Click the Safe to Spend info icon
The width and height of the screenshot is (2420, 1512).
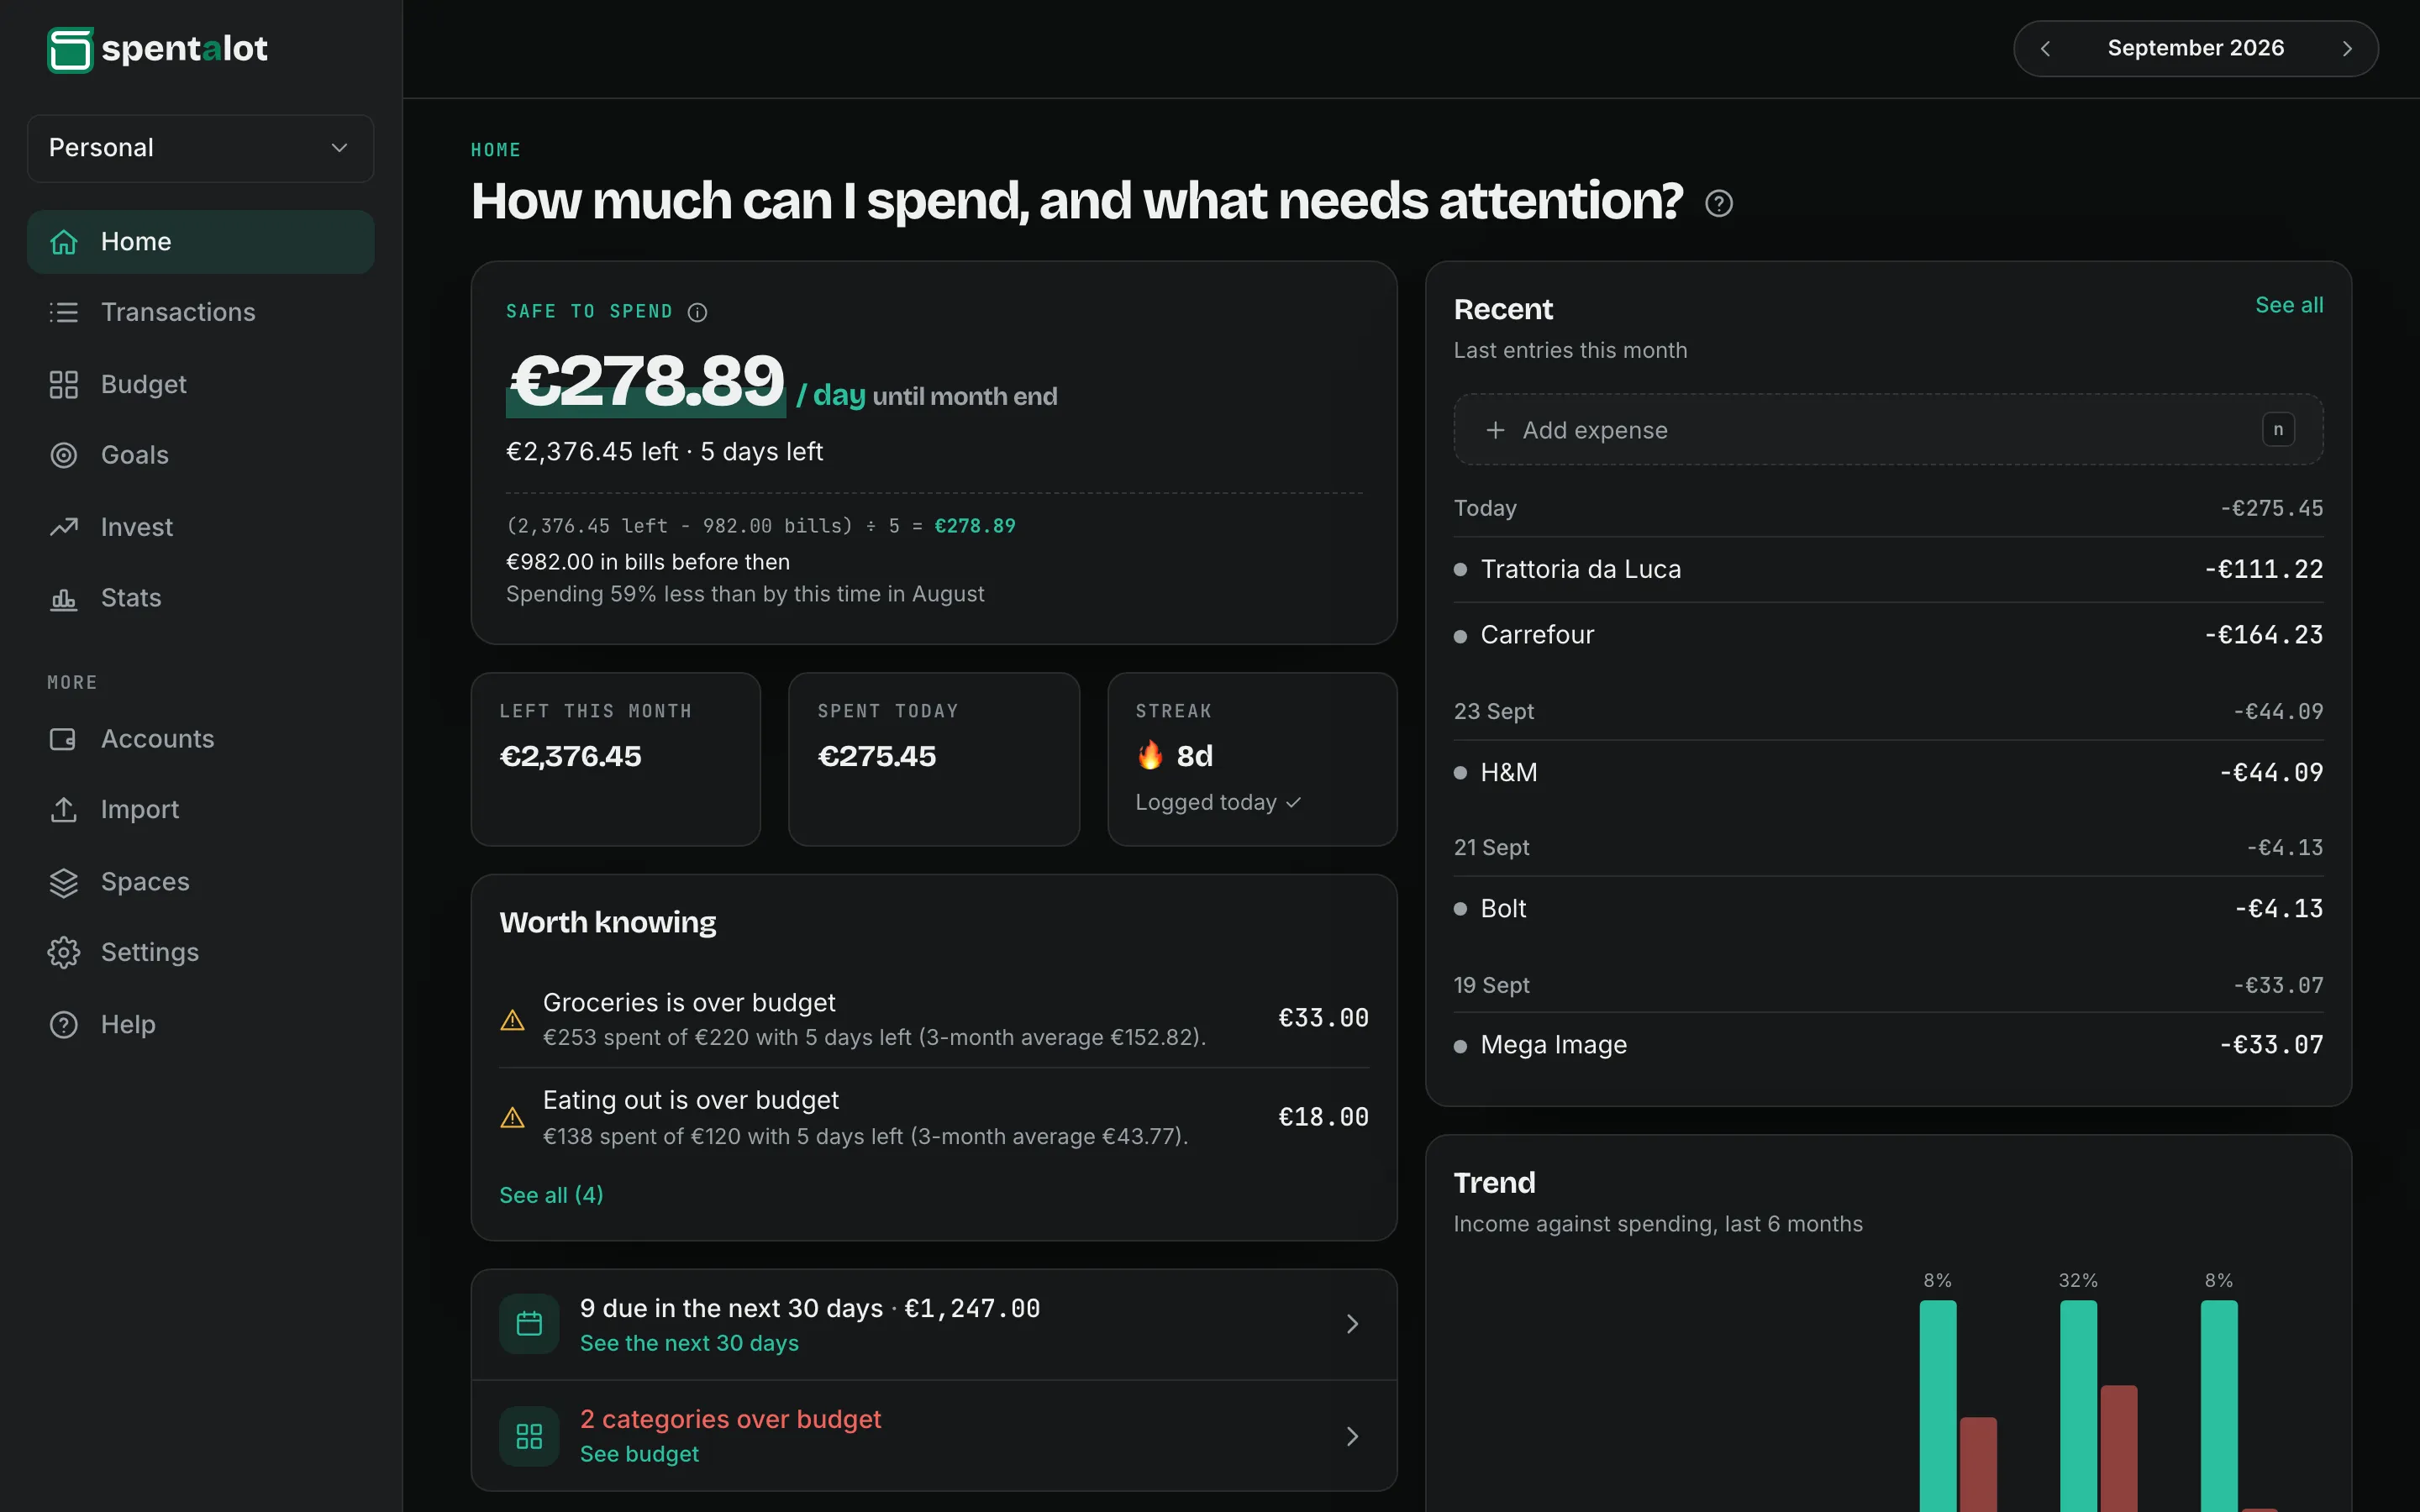(x=697, y=312)
